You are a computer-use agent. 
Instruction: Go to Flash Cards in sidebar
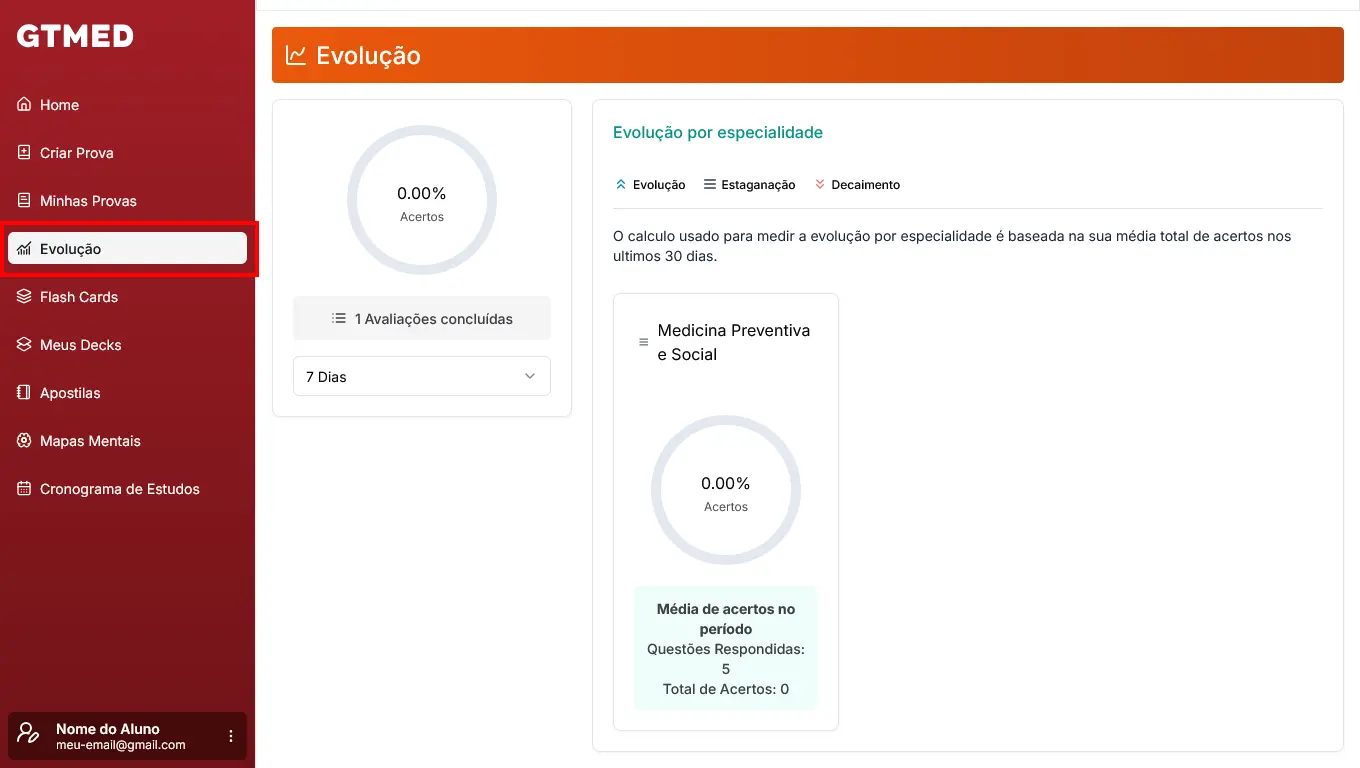(x=79, y=297)
